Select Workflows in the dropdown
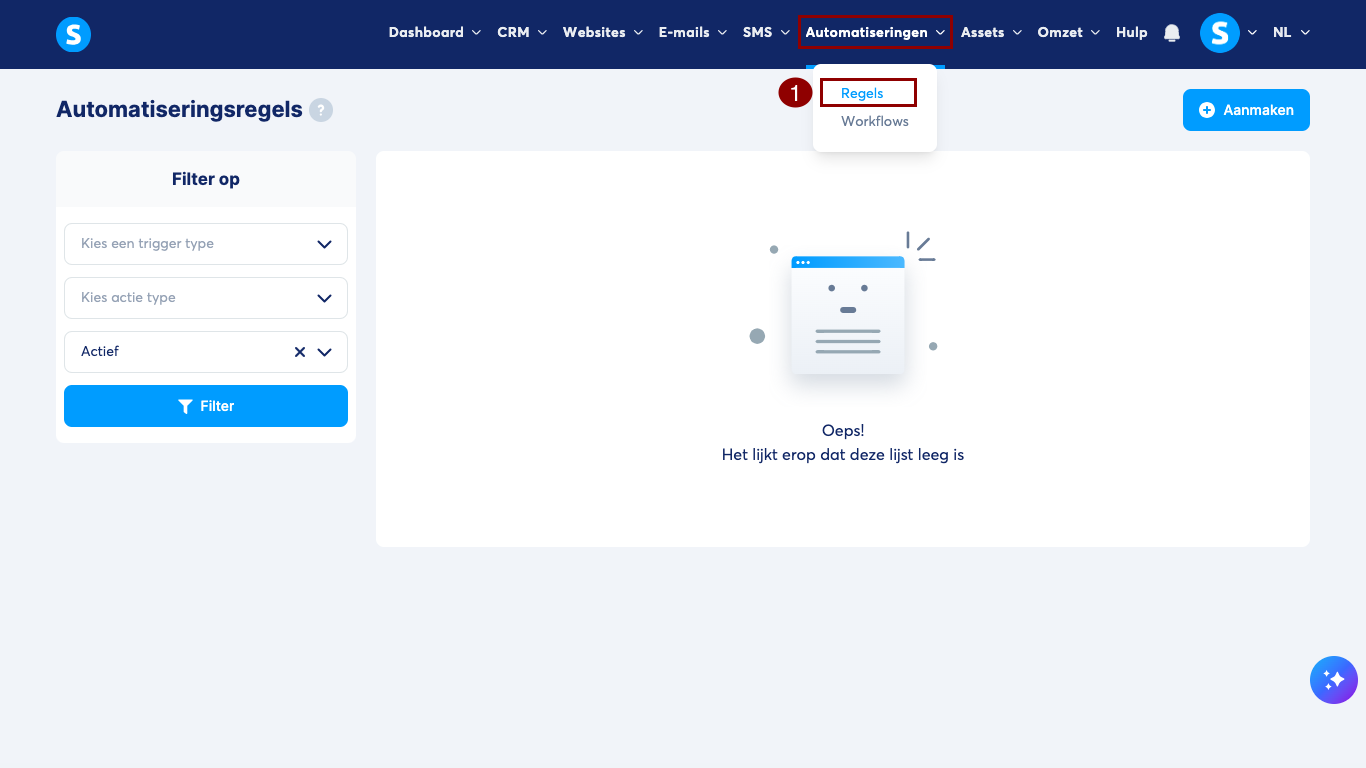1366x768 pixels. [875, 121]
